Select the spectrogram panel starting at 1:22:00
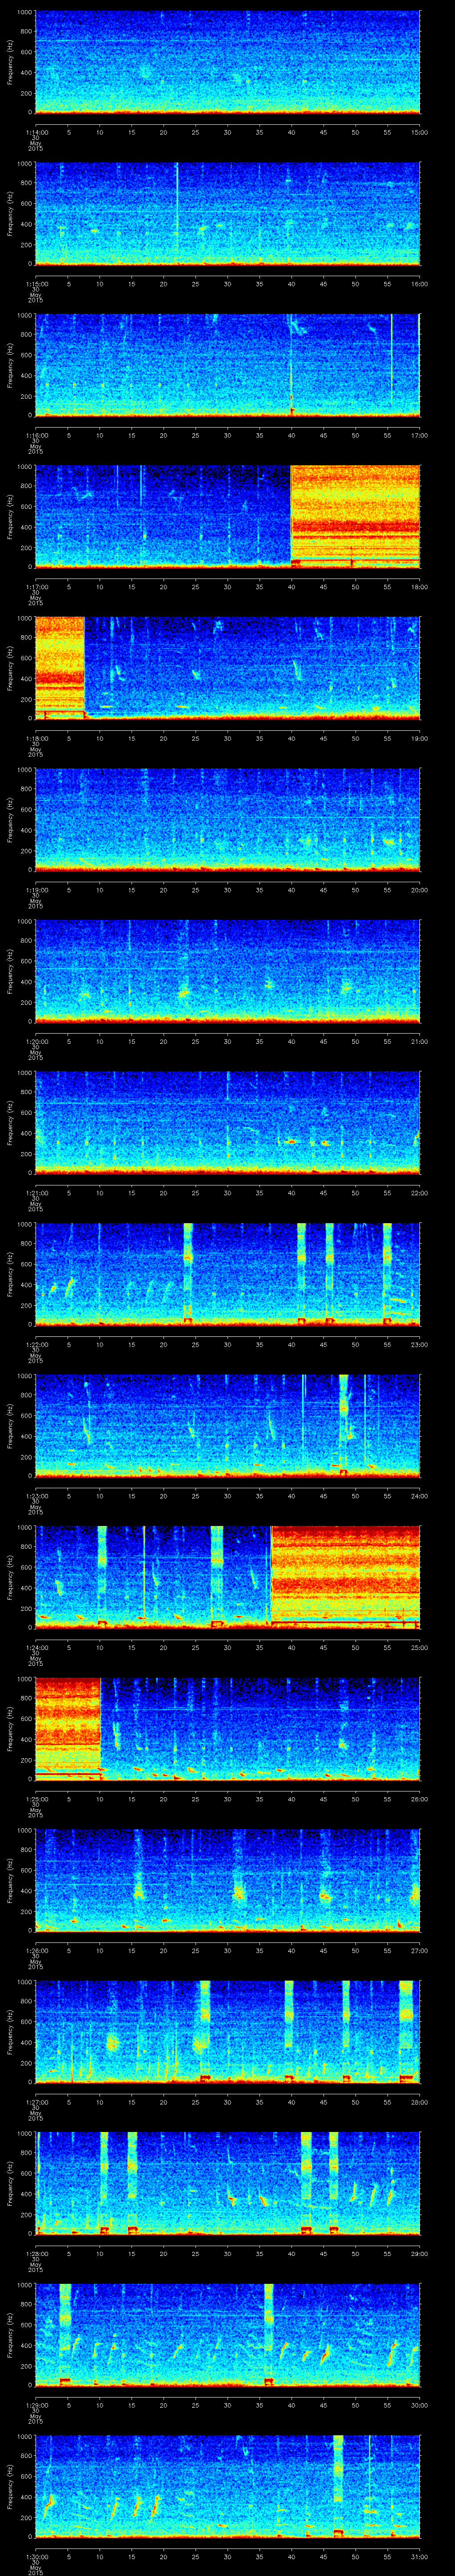This screenshot has height=2576, width=455. tap(228, 1274)
